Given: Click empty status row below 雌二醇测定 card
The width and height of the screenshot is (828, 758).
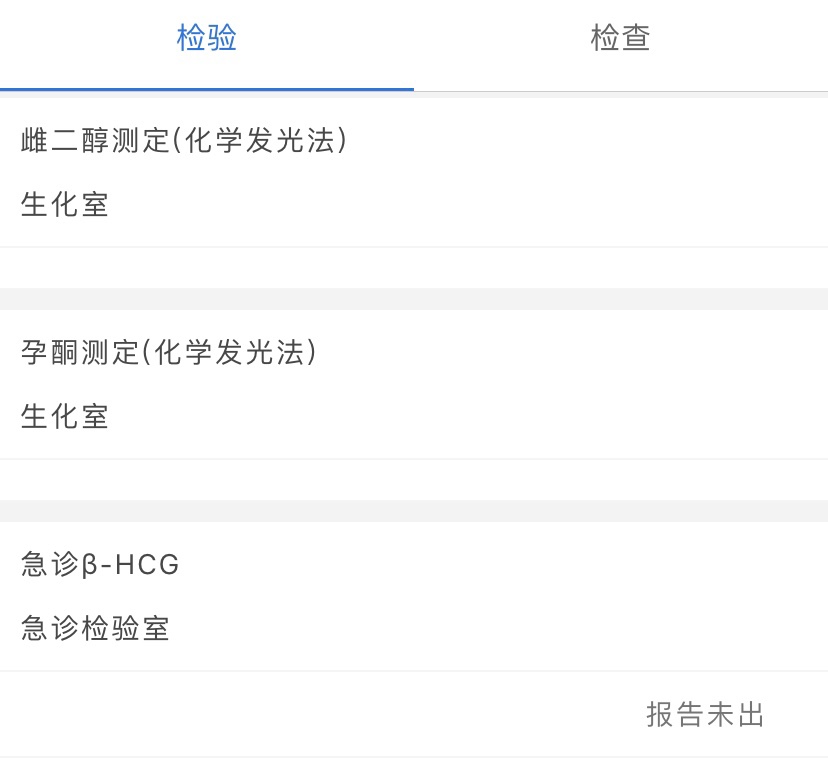Looking at the screenshot, I should (x=414, y=268).
